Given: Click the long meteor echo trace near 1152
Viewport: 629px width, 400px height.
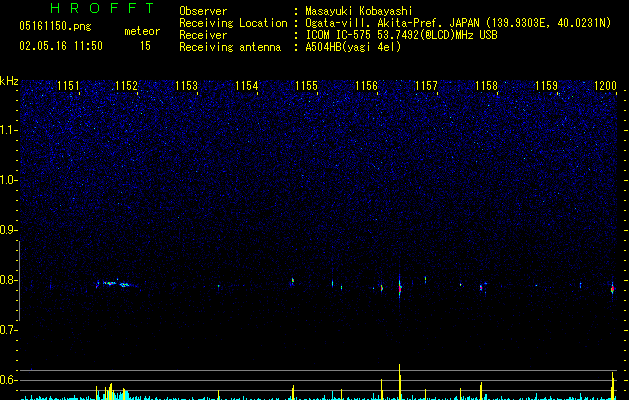Looking at the screenshot, I should [x=116, y=284].
